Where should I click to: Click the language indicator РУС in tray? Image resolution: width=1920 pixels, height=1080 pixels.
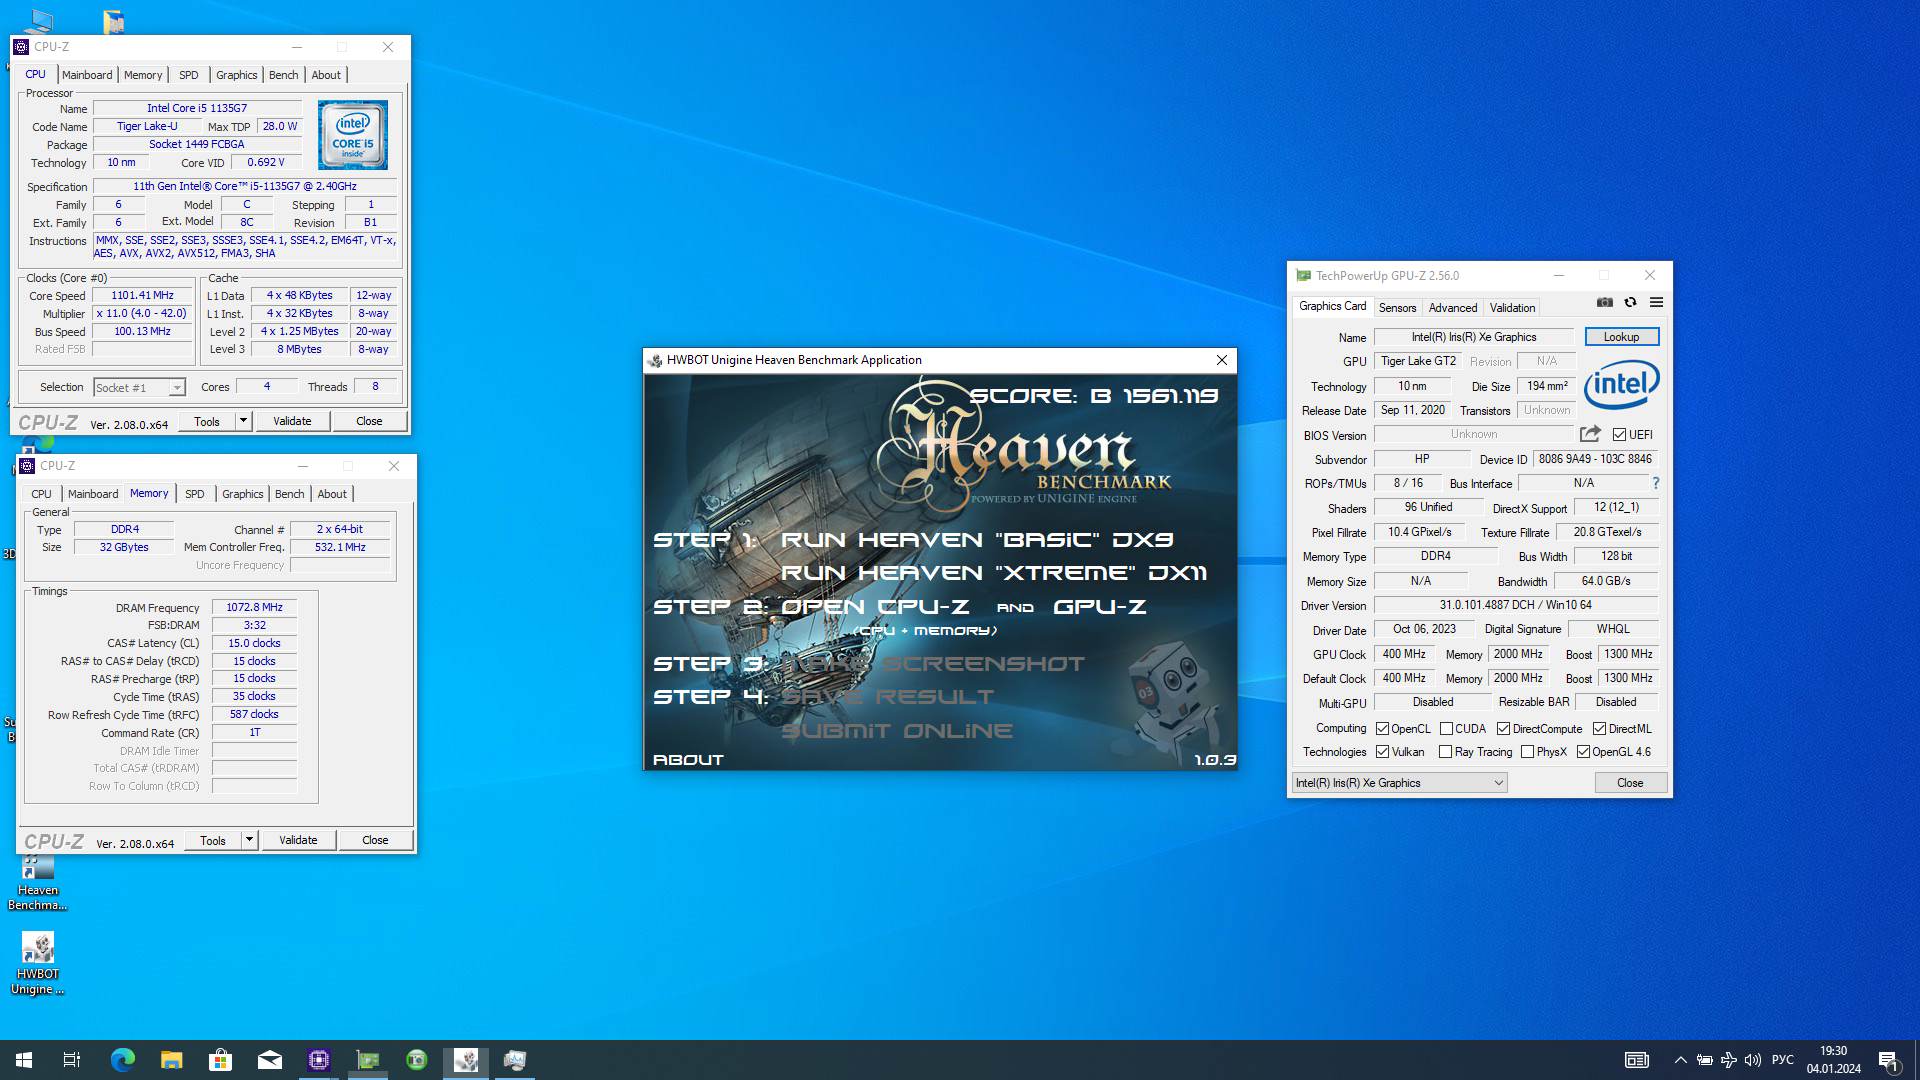(x=1783, y=1060)
